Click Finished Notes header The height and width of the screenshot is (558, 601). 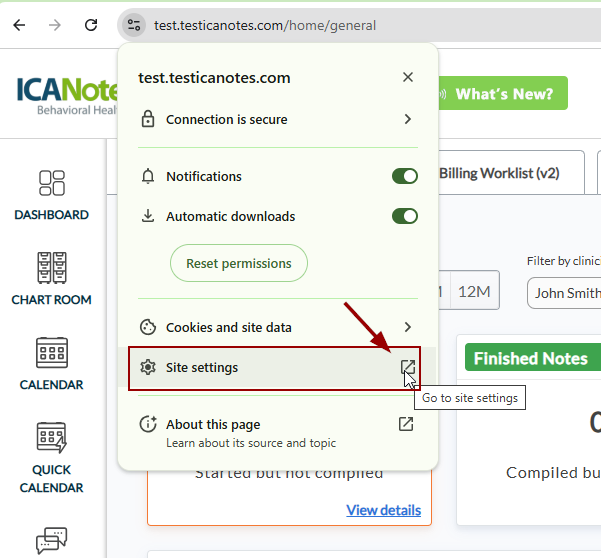point(533,359)
